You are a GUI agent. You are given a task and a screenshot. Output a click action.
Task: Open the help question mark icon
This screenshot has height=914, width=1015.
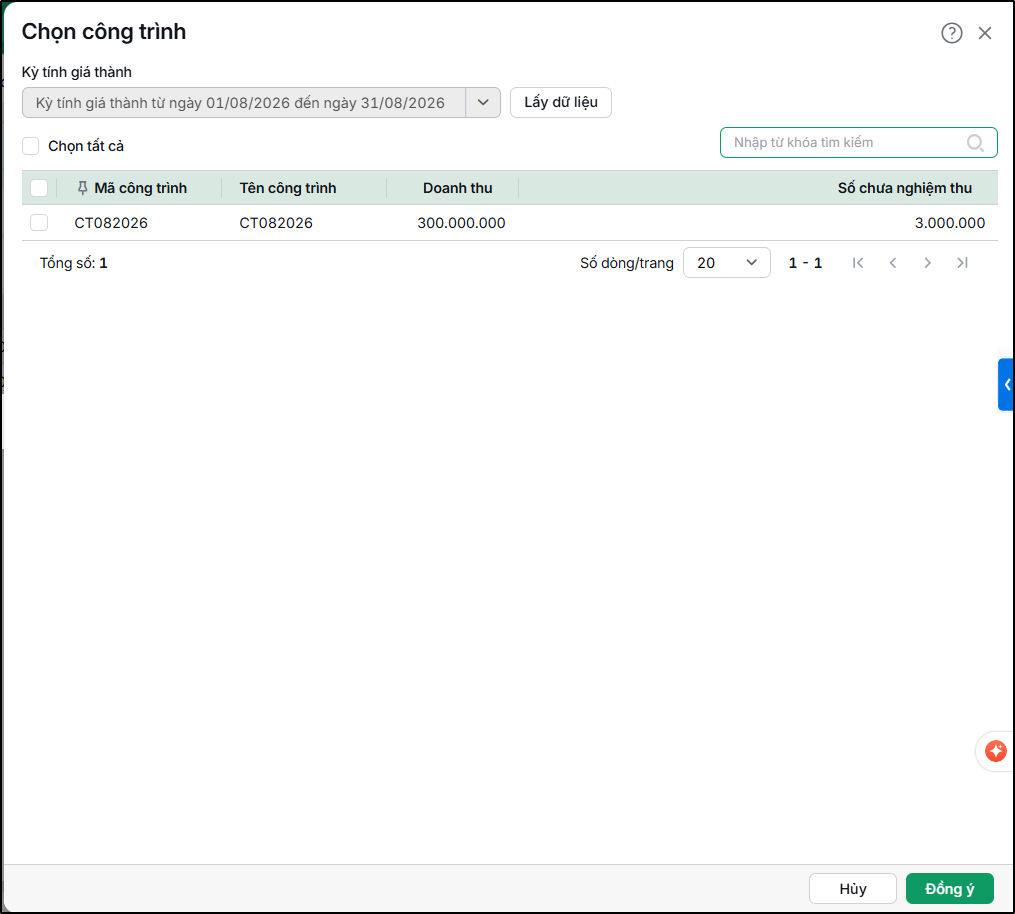951,33
